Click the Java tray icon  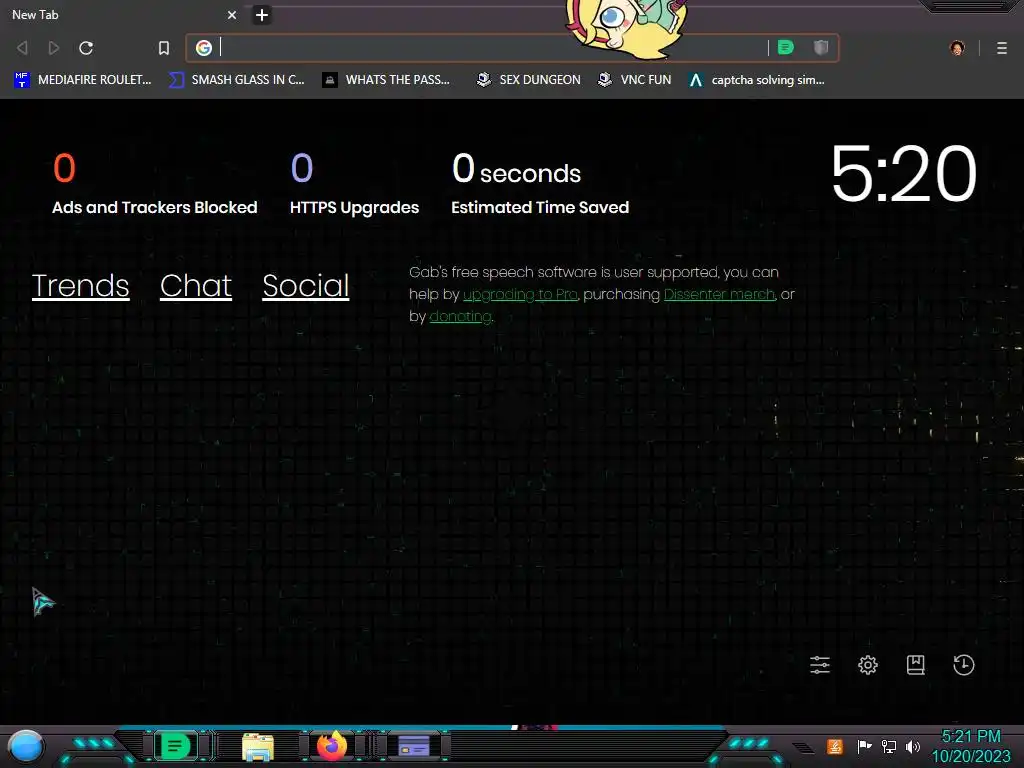point(835,746)
